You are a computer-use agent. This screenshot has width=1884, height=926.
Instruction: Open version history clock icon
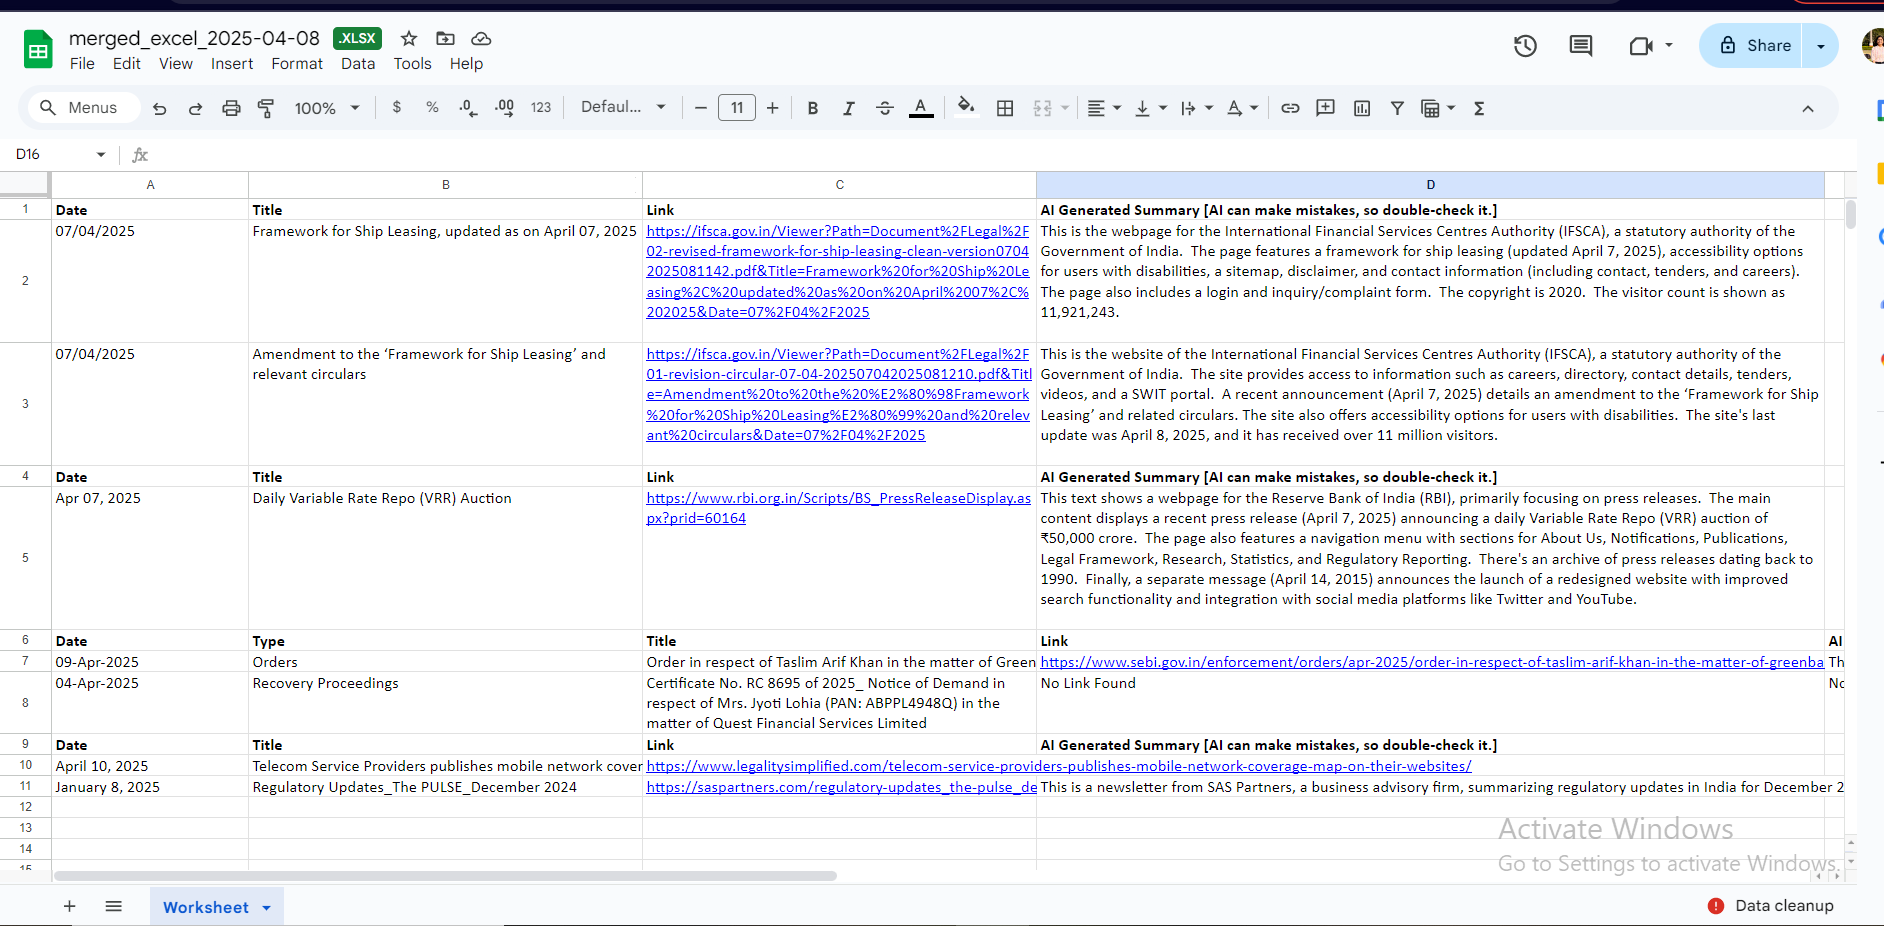point(1525,46)
